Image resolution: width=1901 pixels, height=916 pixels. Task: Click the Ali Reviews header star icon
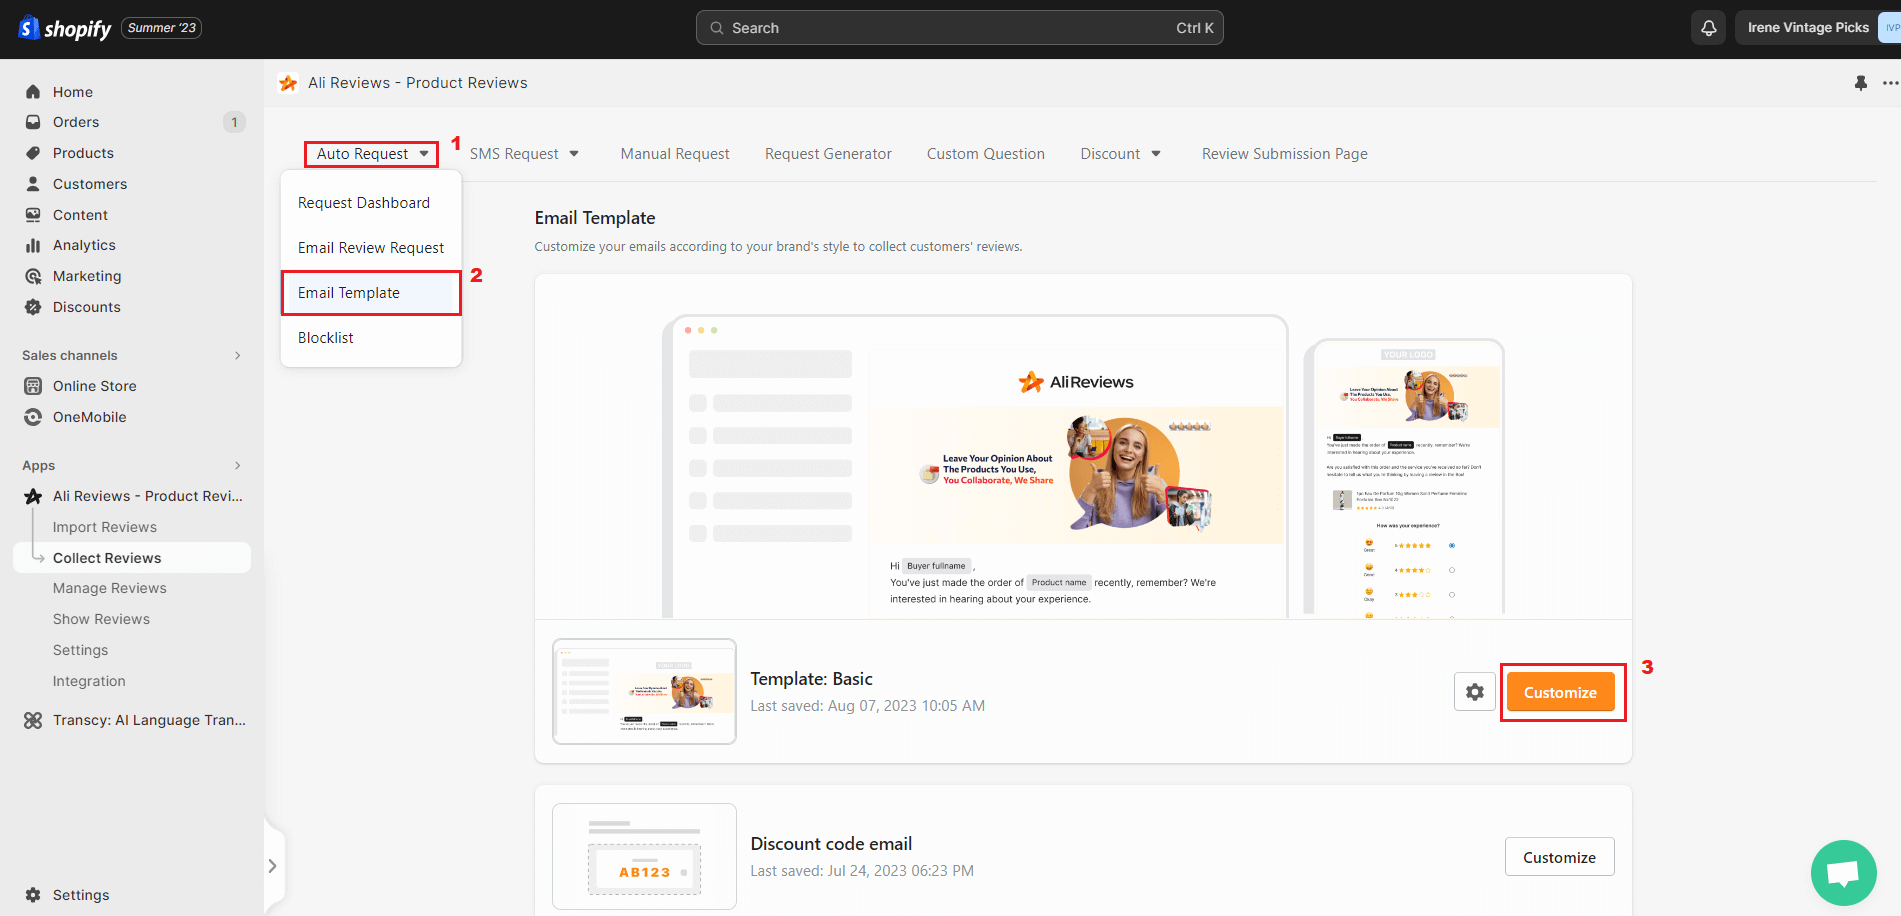coord(288,83)
